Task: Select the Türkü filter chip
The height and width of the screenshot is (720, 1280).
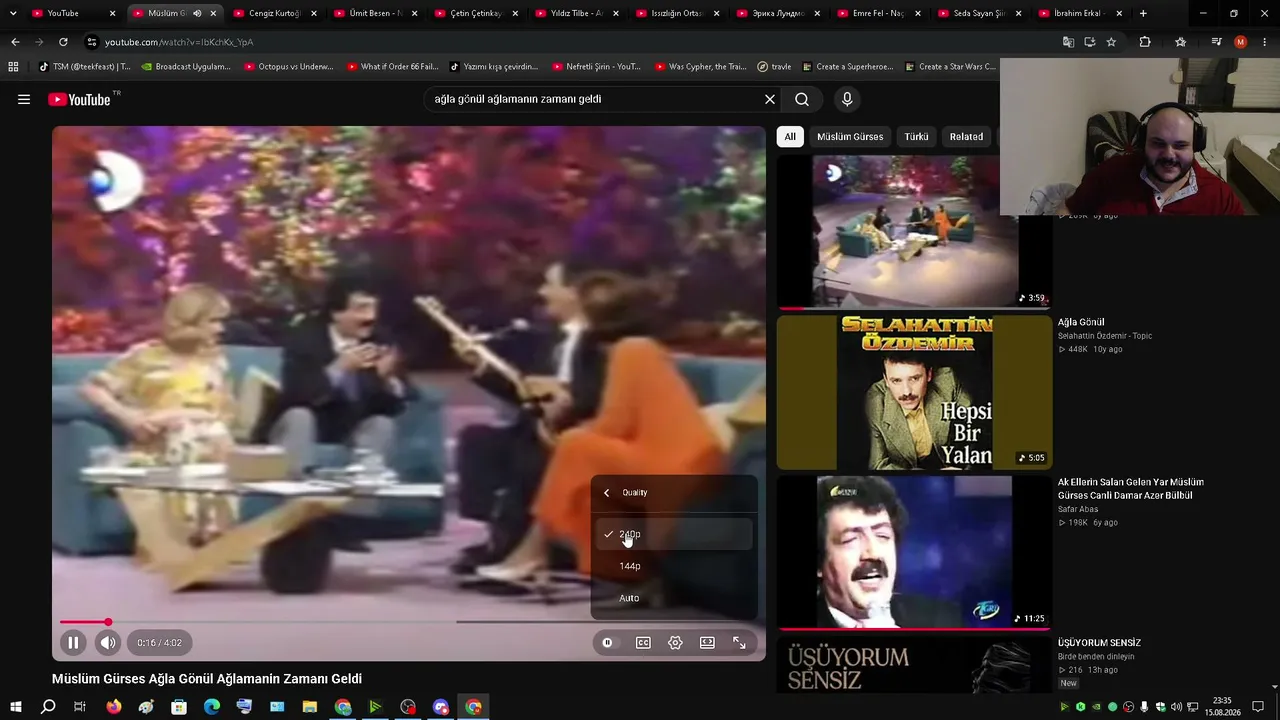Action: 916,137
